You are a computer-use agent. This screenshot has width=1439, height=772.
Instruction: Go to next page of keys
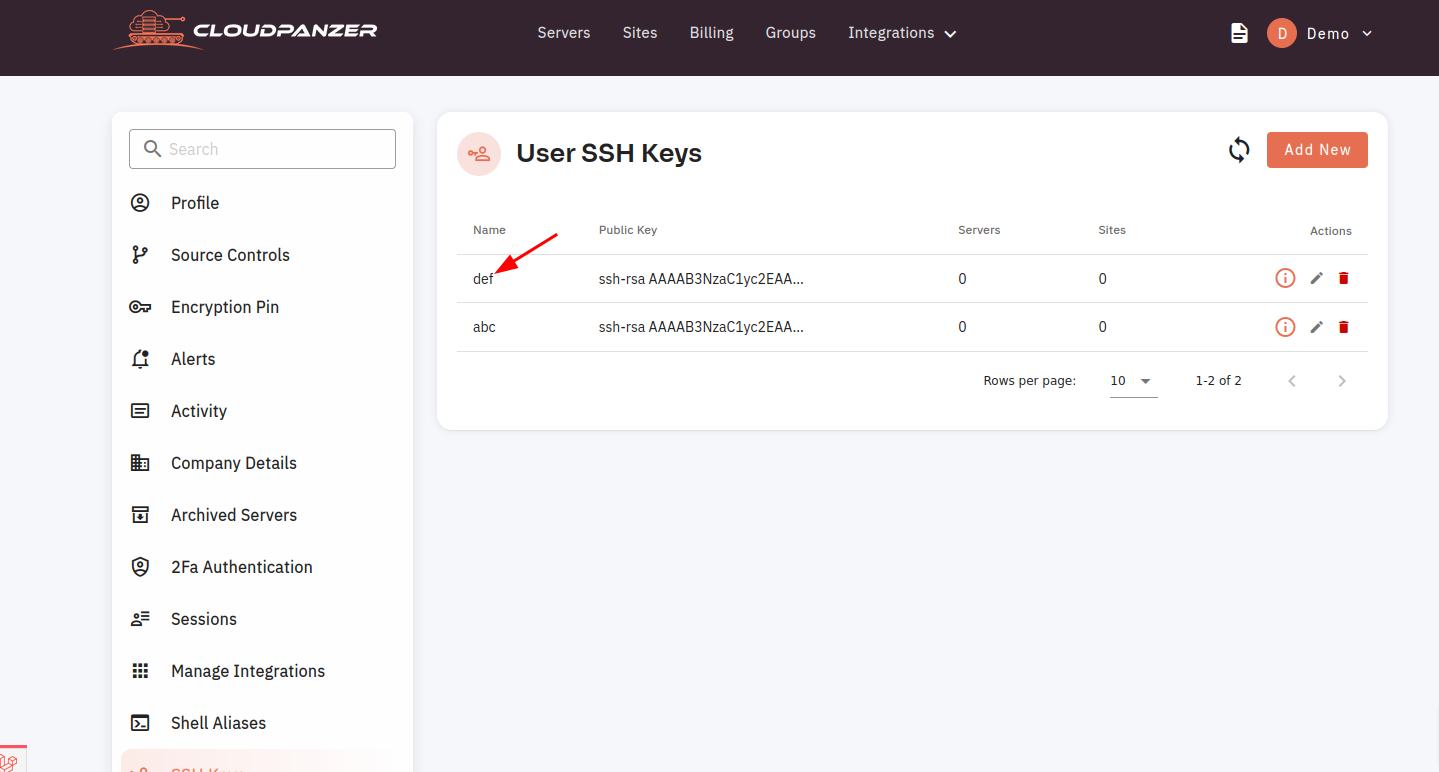point(1342,381)
